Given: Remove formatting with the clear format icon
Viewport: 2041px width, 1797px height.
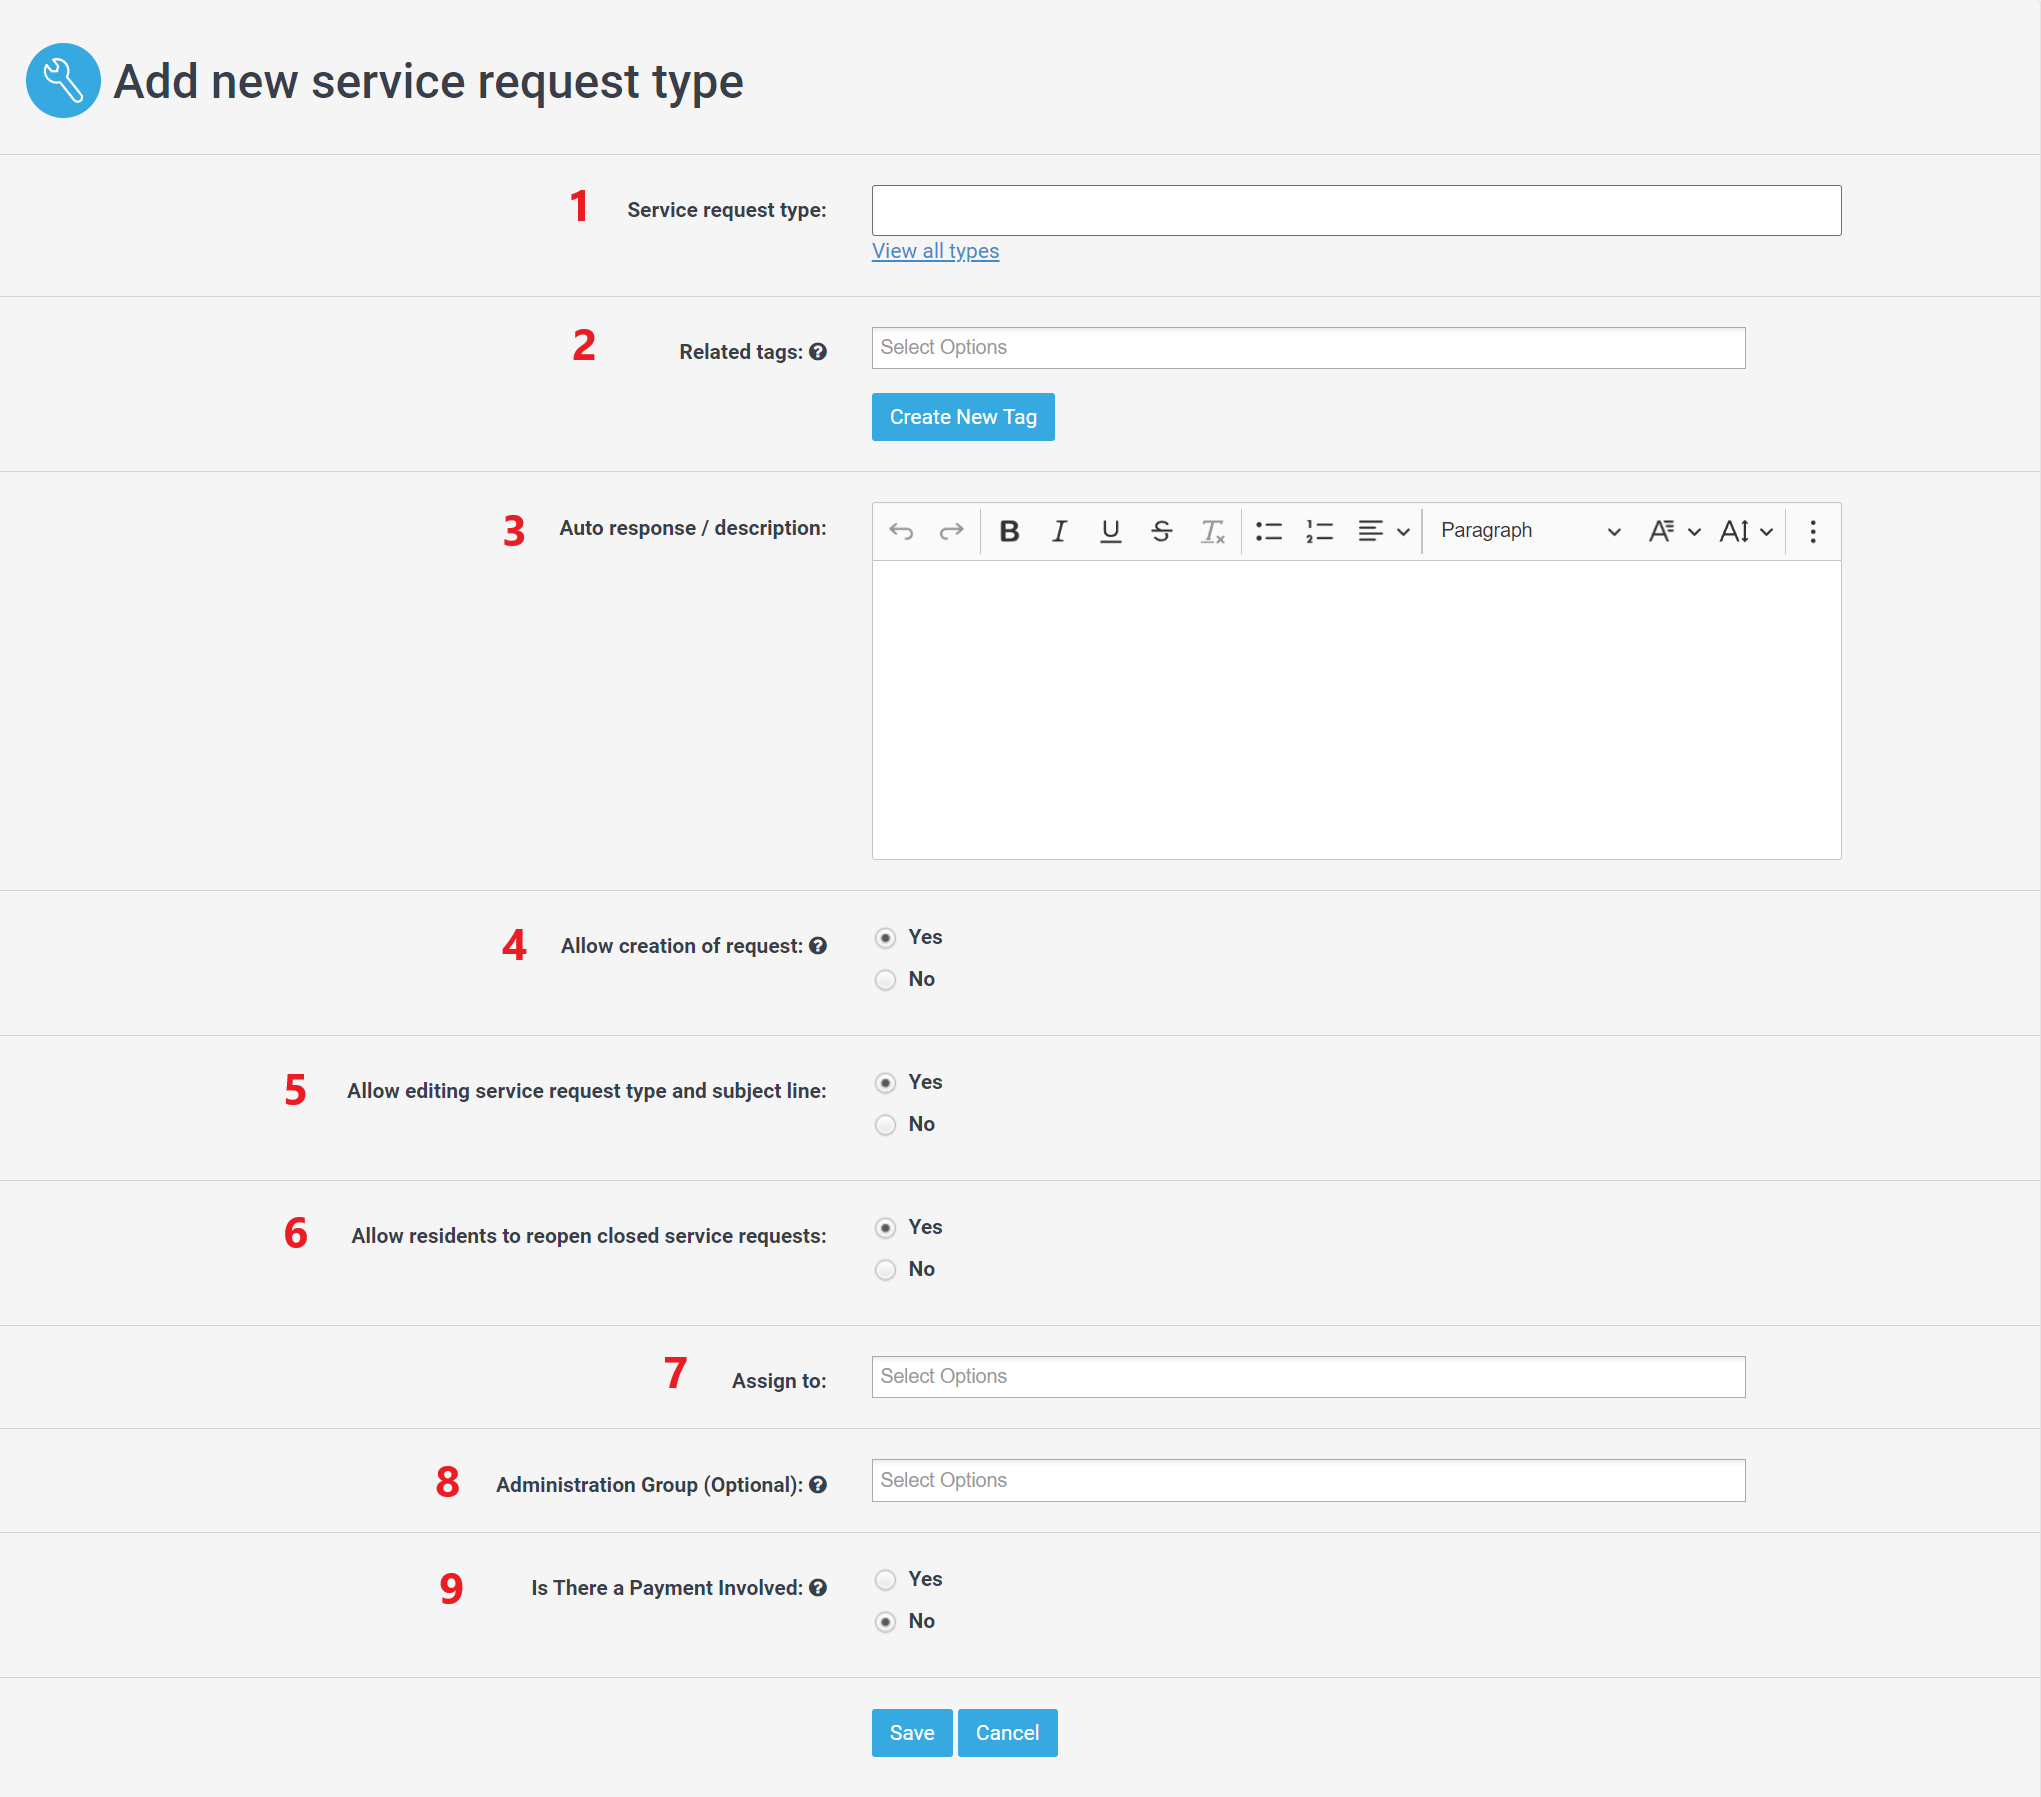Looking at the screenshot, I should (x=1212, y=531).
